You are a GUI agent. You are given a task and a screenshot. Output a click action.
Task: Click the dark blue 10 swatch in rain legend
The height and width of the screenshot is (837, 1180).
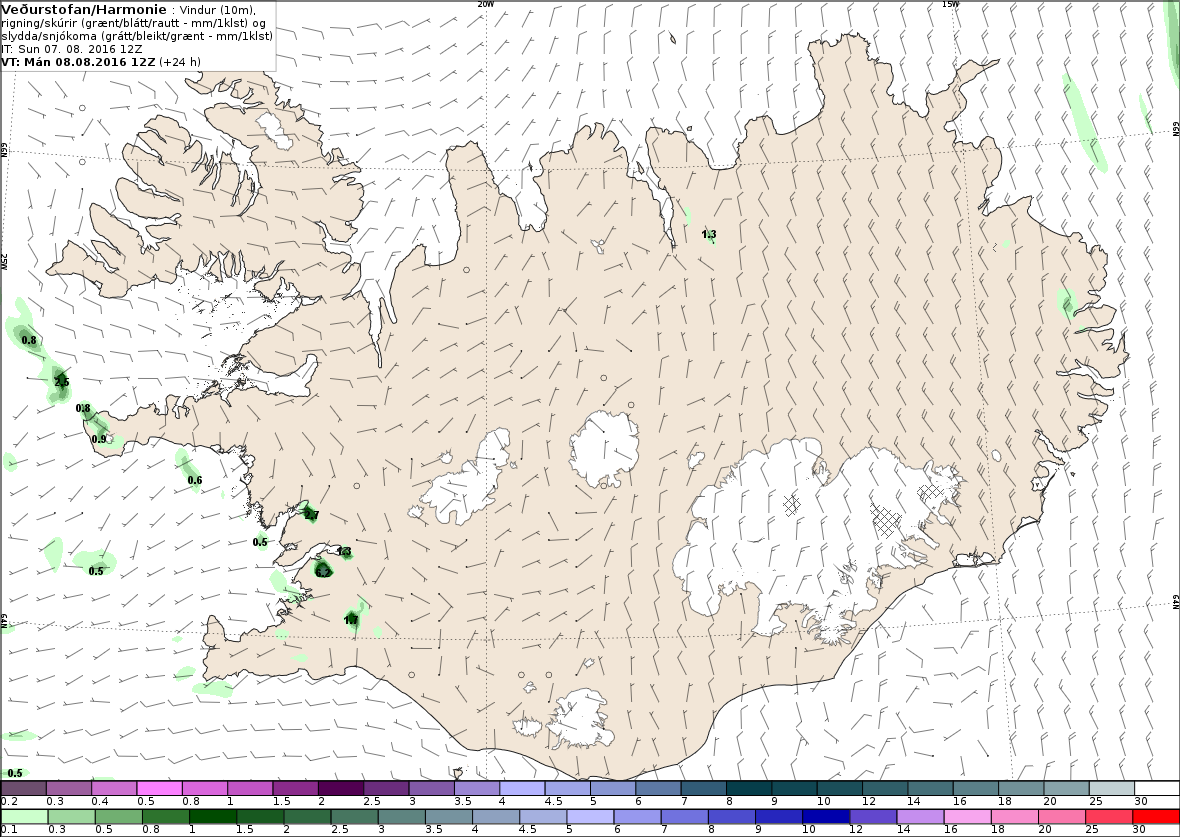pos(826,816)
